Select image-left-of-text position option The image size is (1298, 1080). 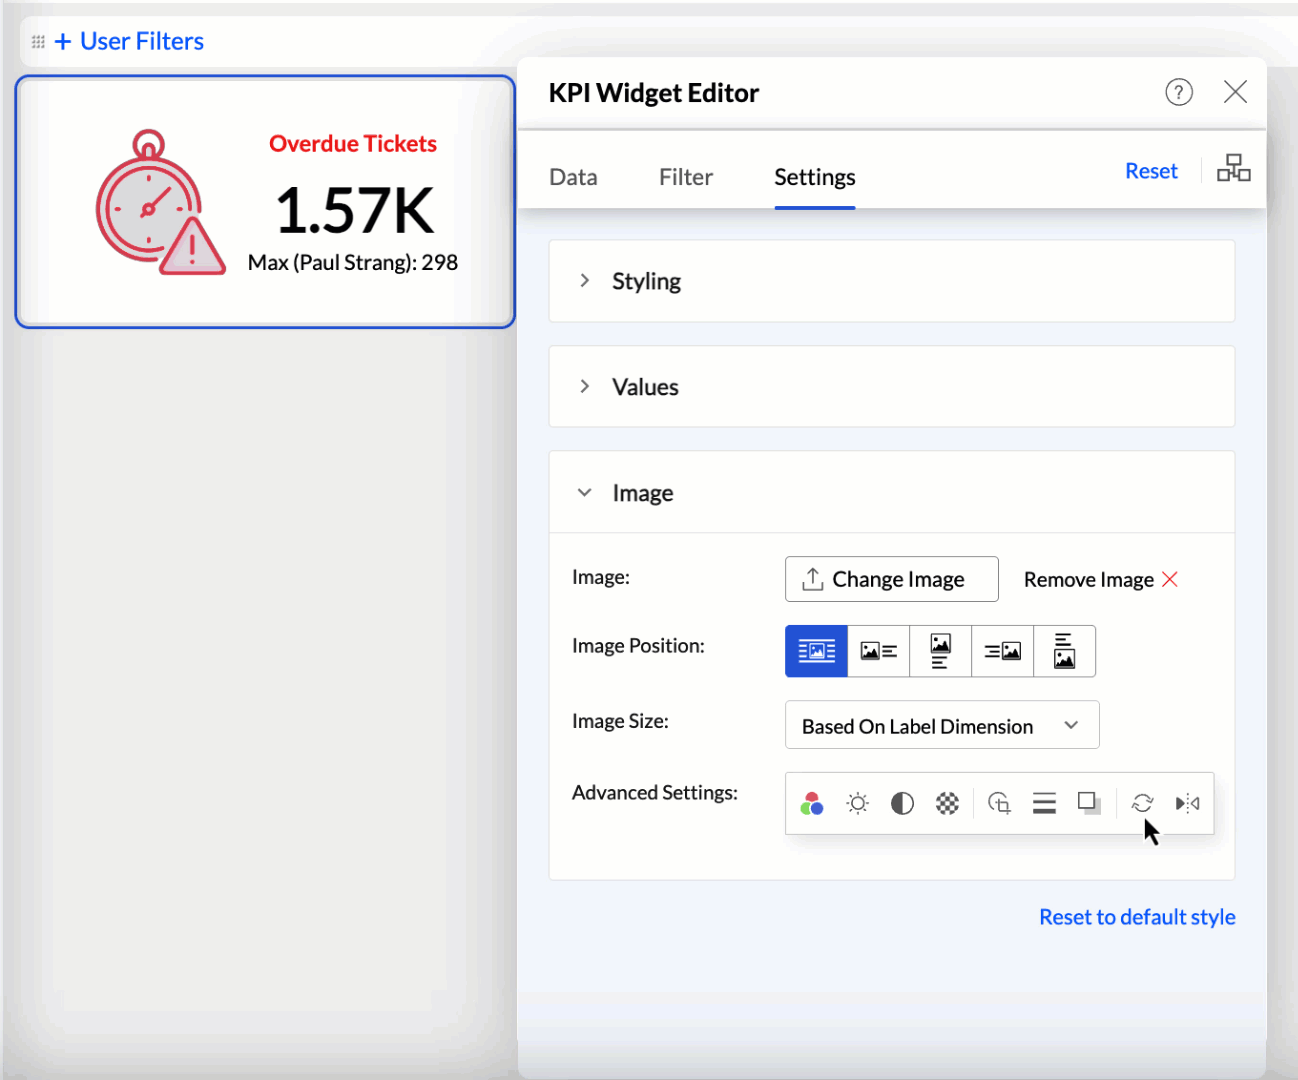878,651
